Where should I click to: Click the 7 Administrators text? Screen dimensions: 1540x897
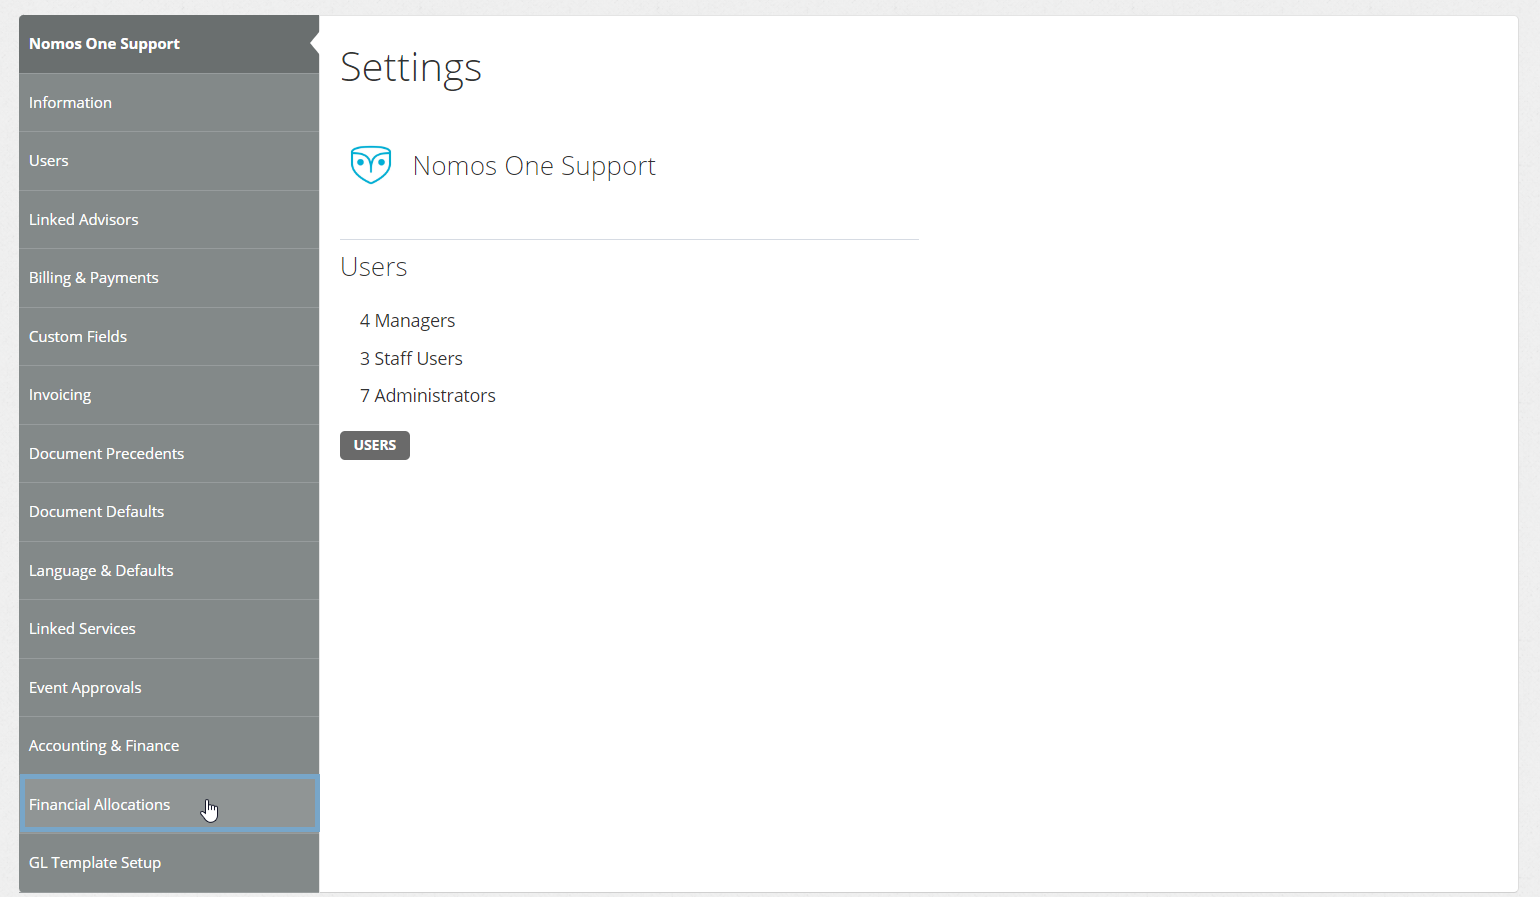pyautogui.click(x=428, y=396)
